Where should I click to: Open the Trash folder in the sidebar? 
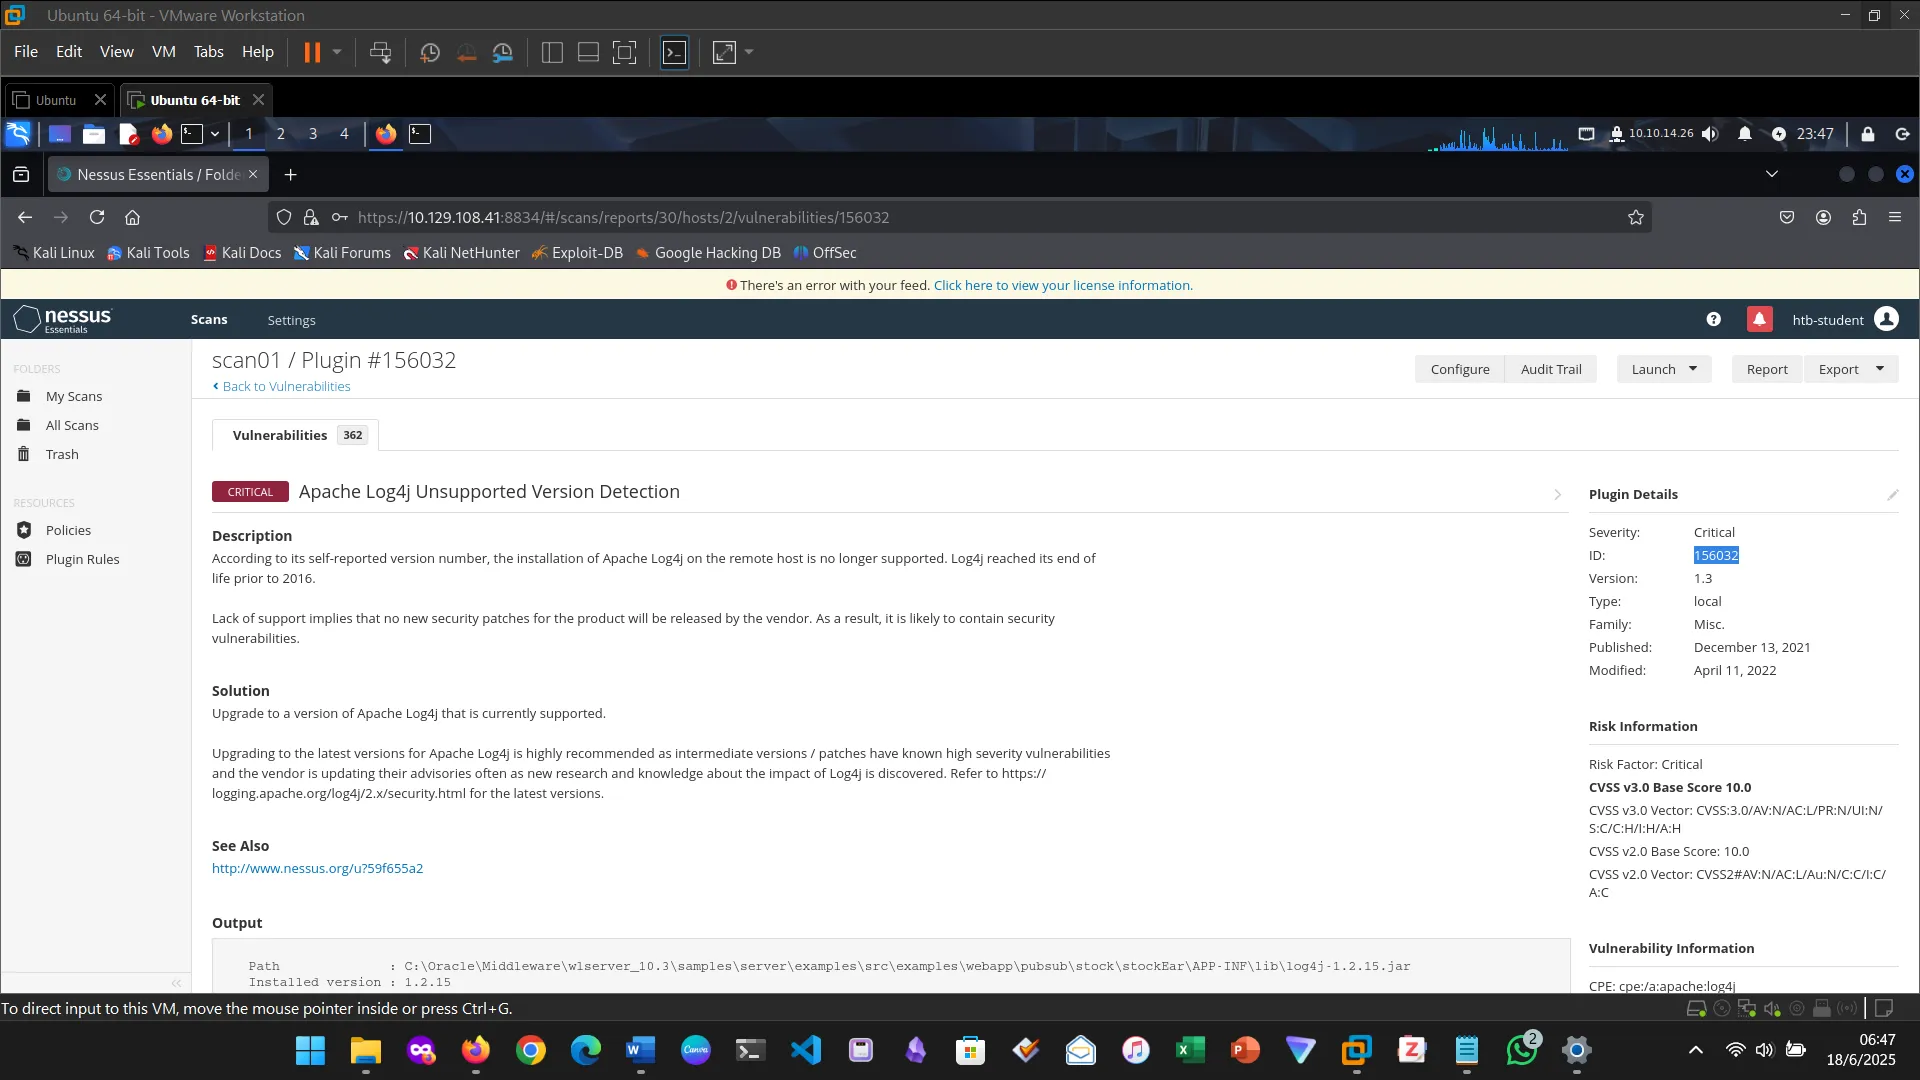click(62, 454)
